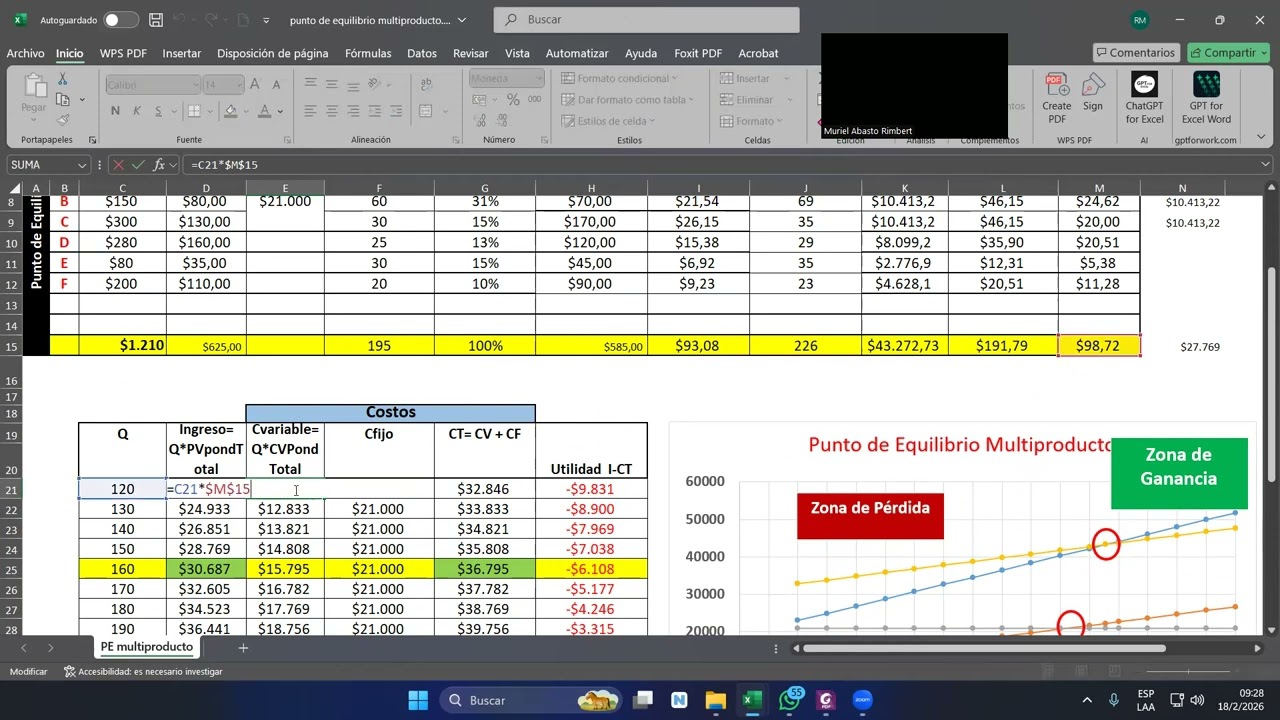Open the Formato cells menu

pyautogui.click(x=752, y=121)
